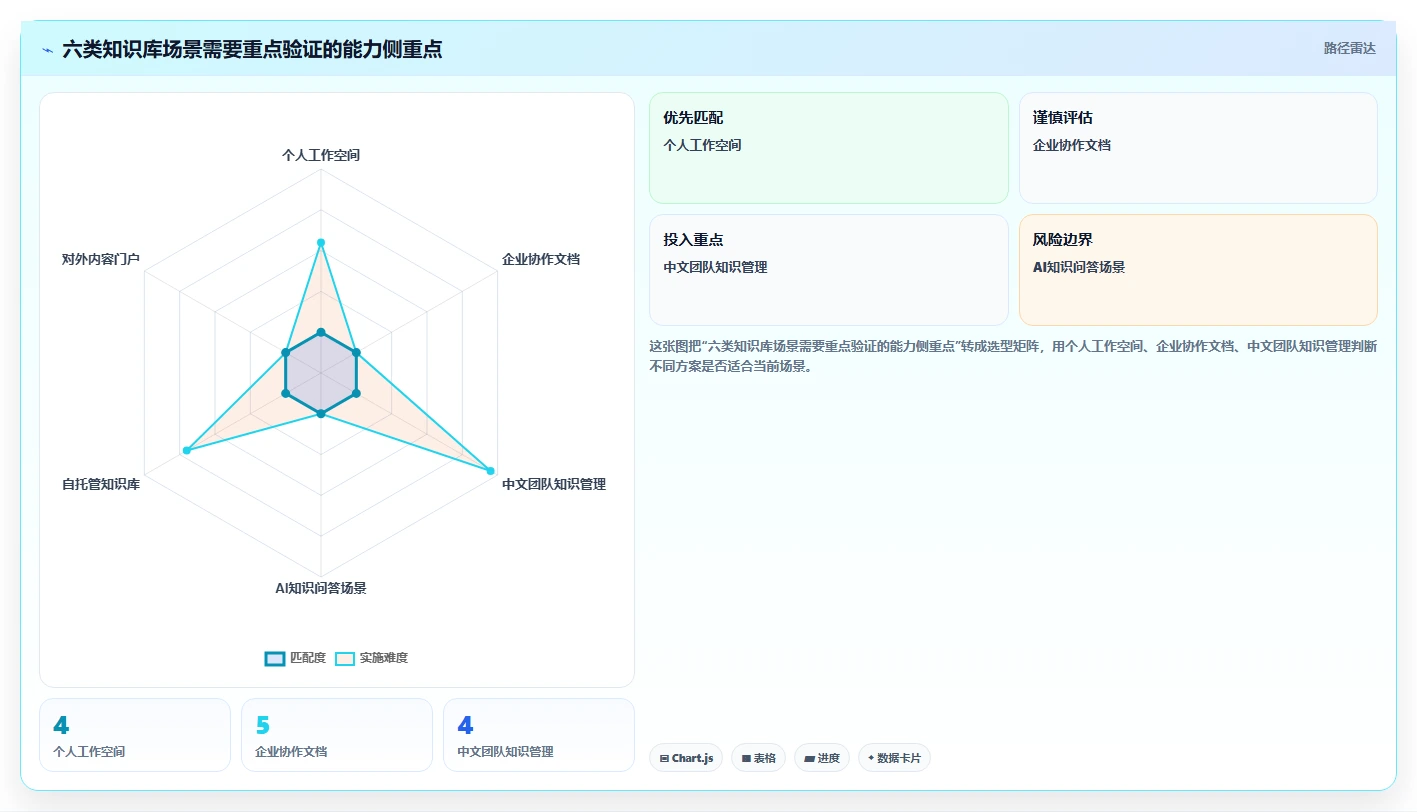Click the description paragraph starting 这张图把

(x=1013, y=356)
